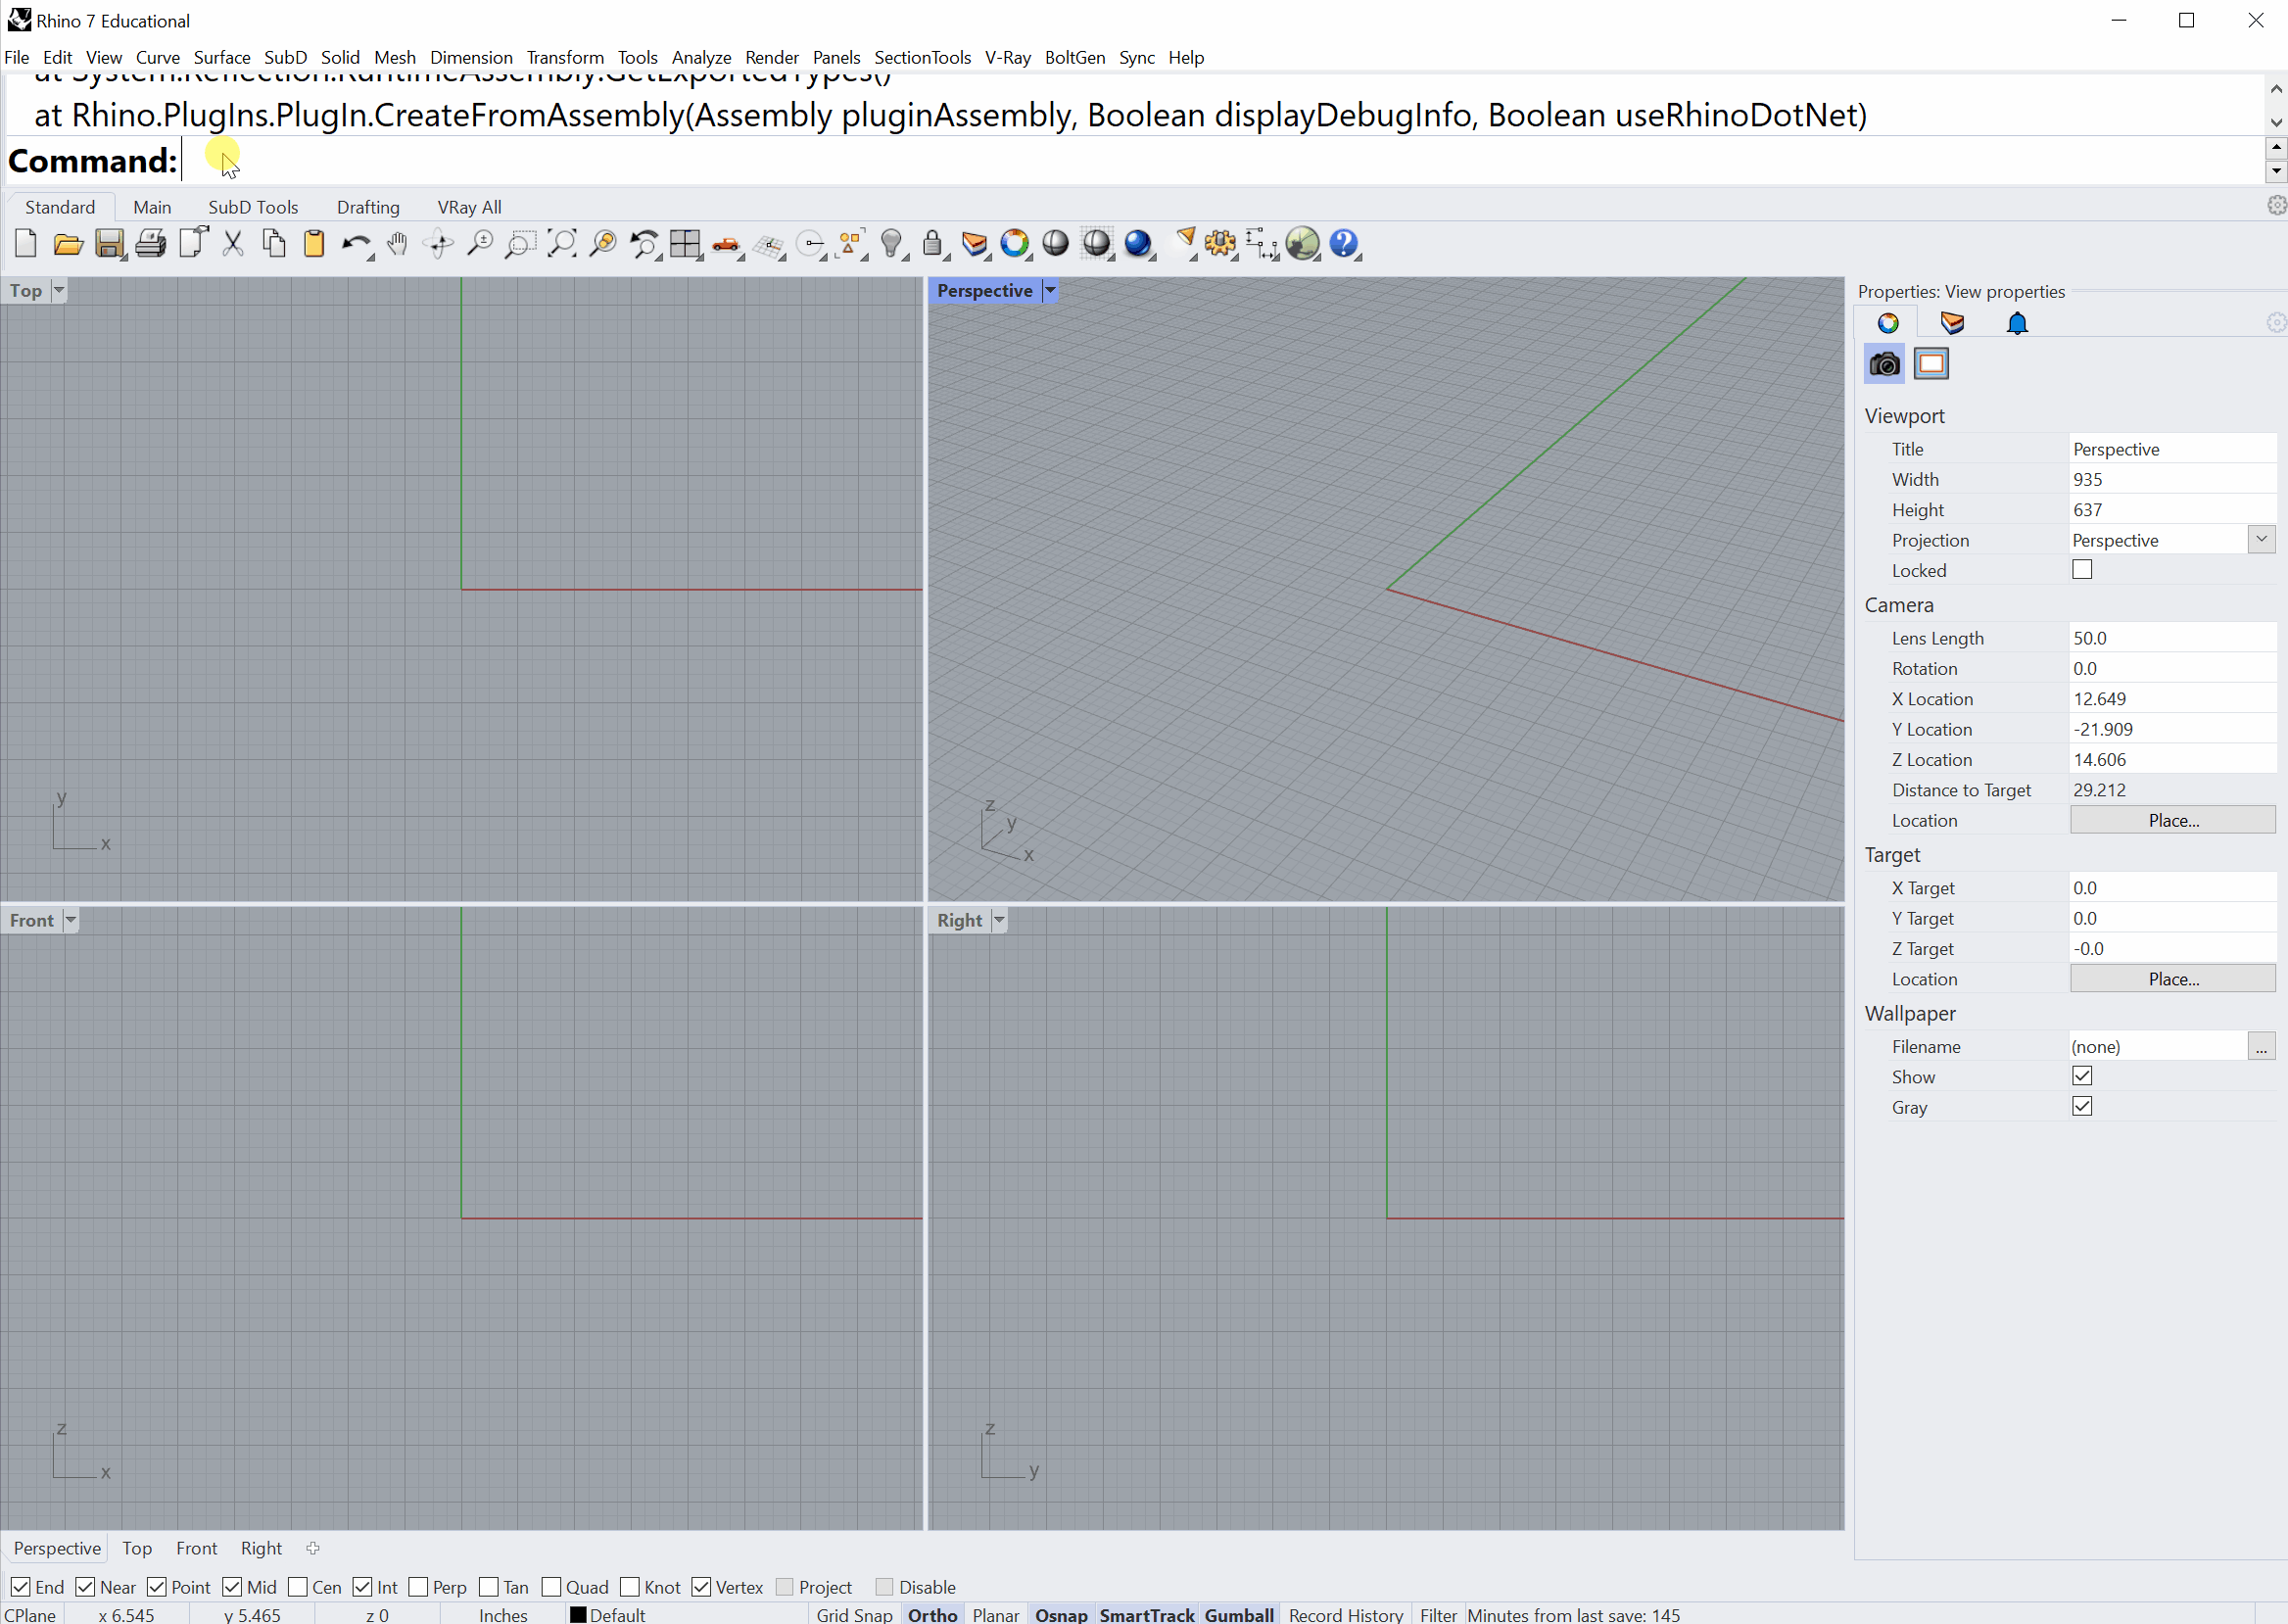Uncheck the Gray wallpaper checkbox
The height and width of the screenshot is (1624, 2288).
pyautogui.click(x=2082, y=1107)
